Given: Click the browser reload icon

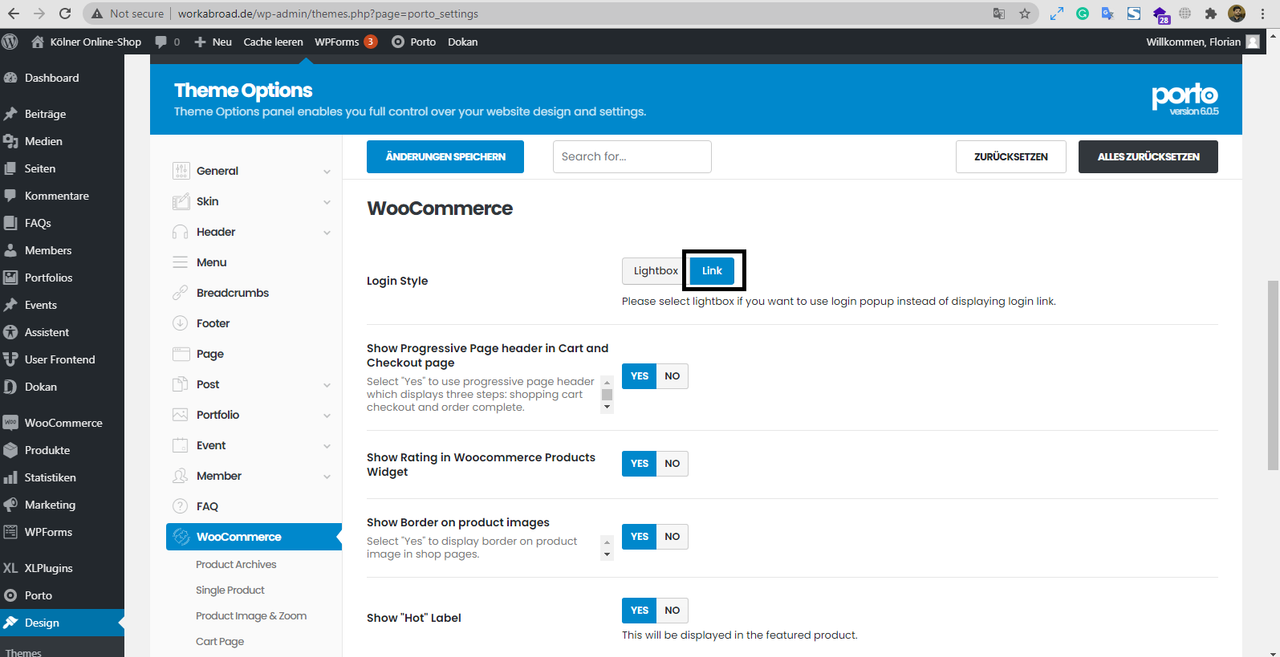Looking at the screenshot, I should pyautogui.click(x=65, y=14).
